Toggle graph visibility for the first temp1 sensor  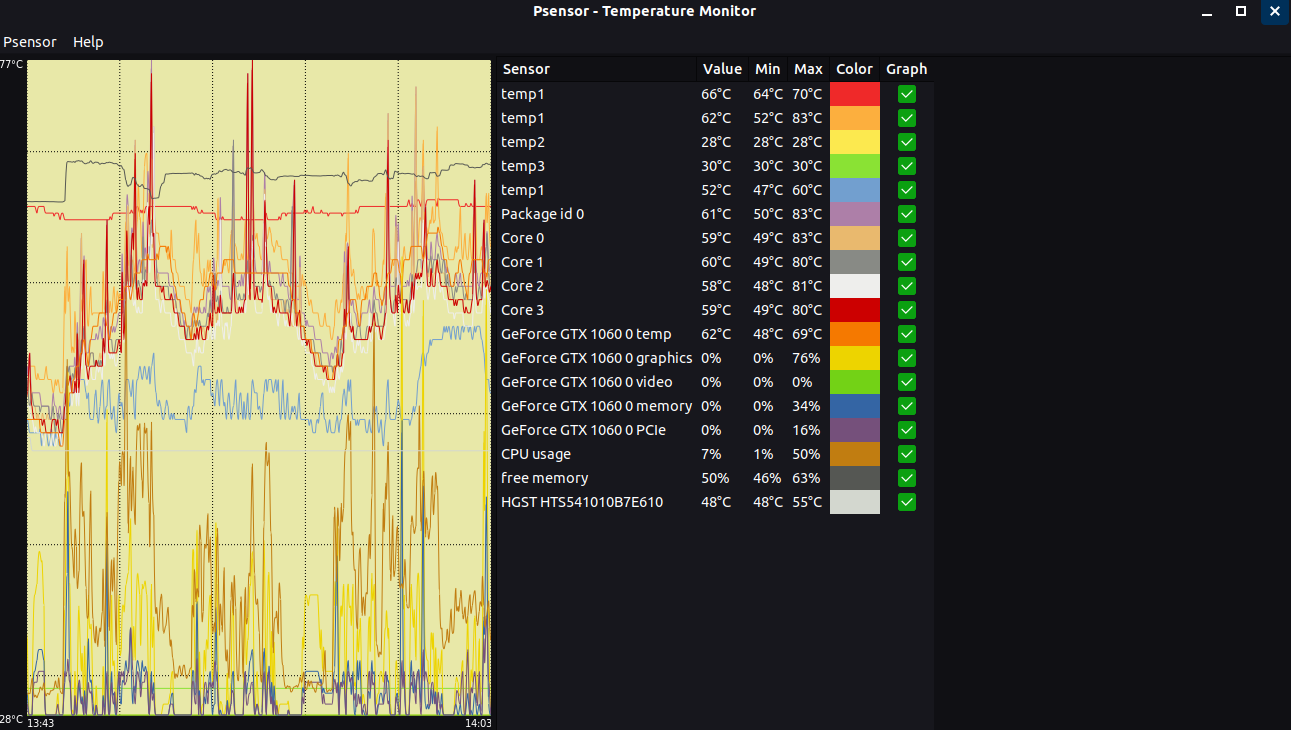pos(906,94)
